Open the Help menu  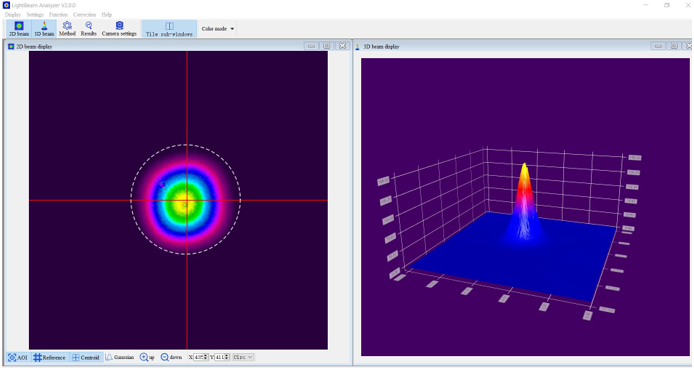[107, 15]
